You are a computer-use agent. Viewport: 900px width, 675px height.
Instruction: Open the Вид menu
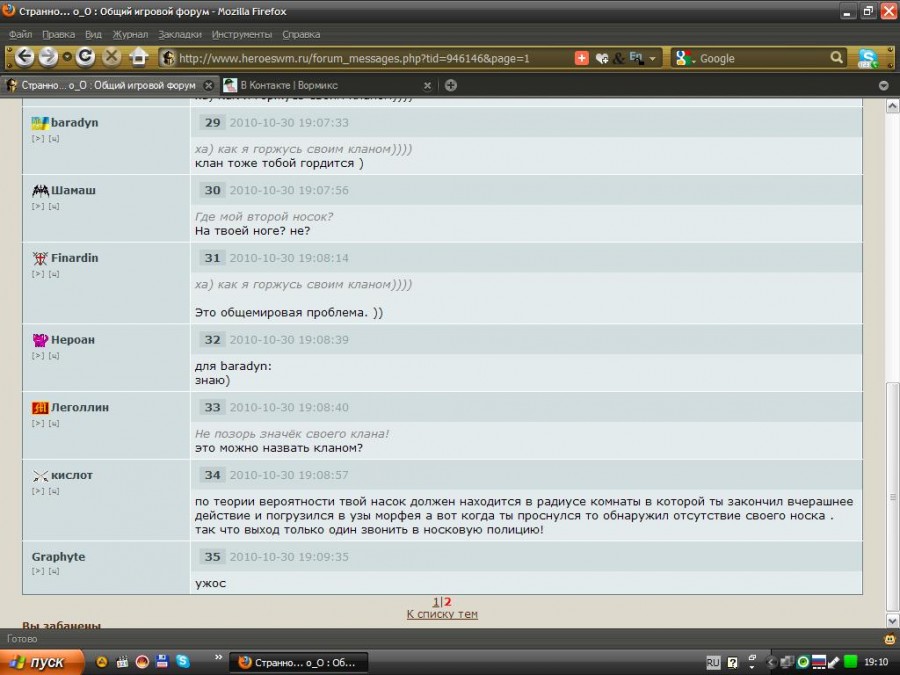pyautogui.click(x=93, y=34)
